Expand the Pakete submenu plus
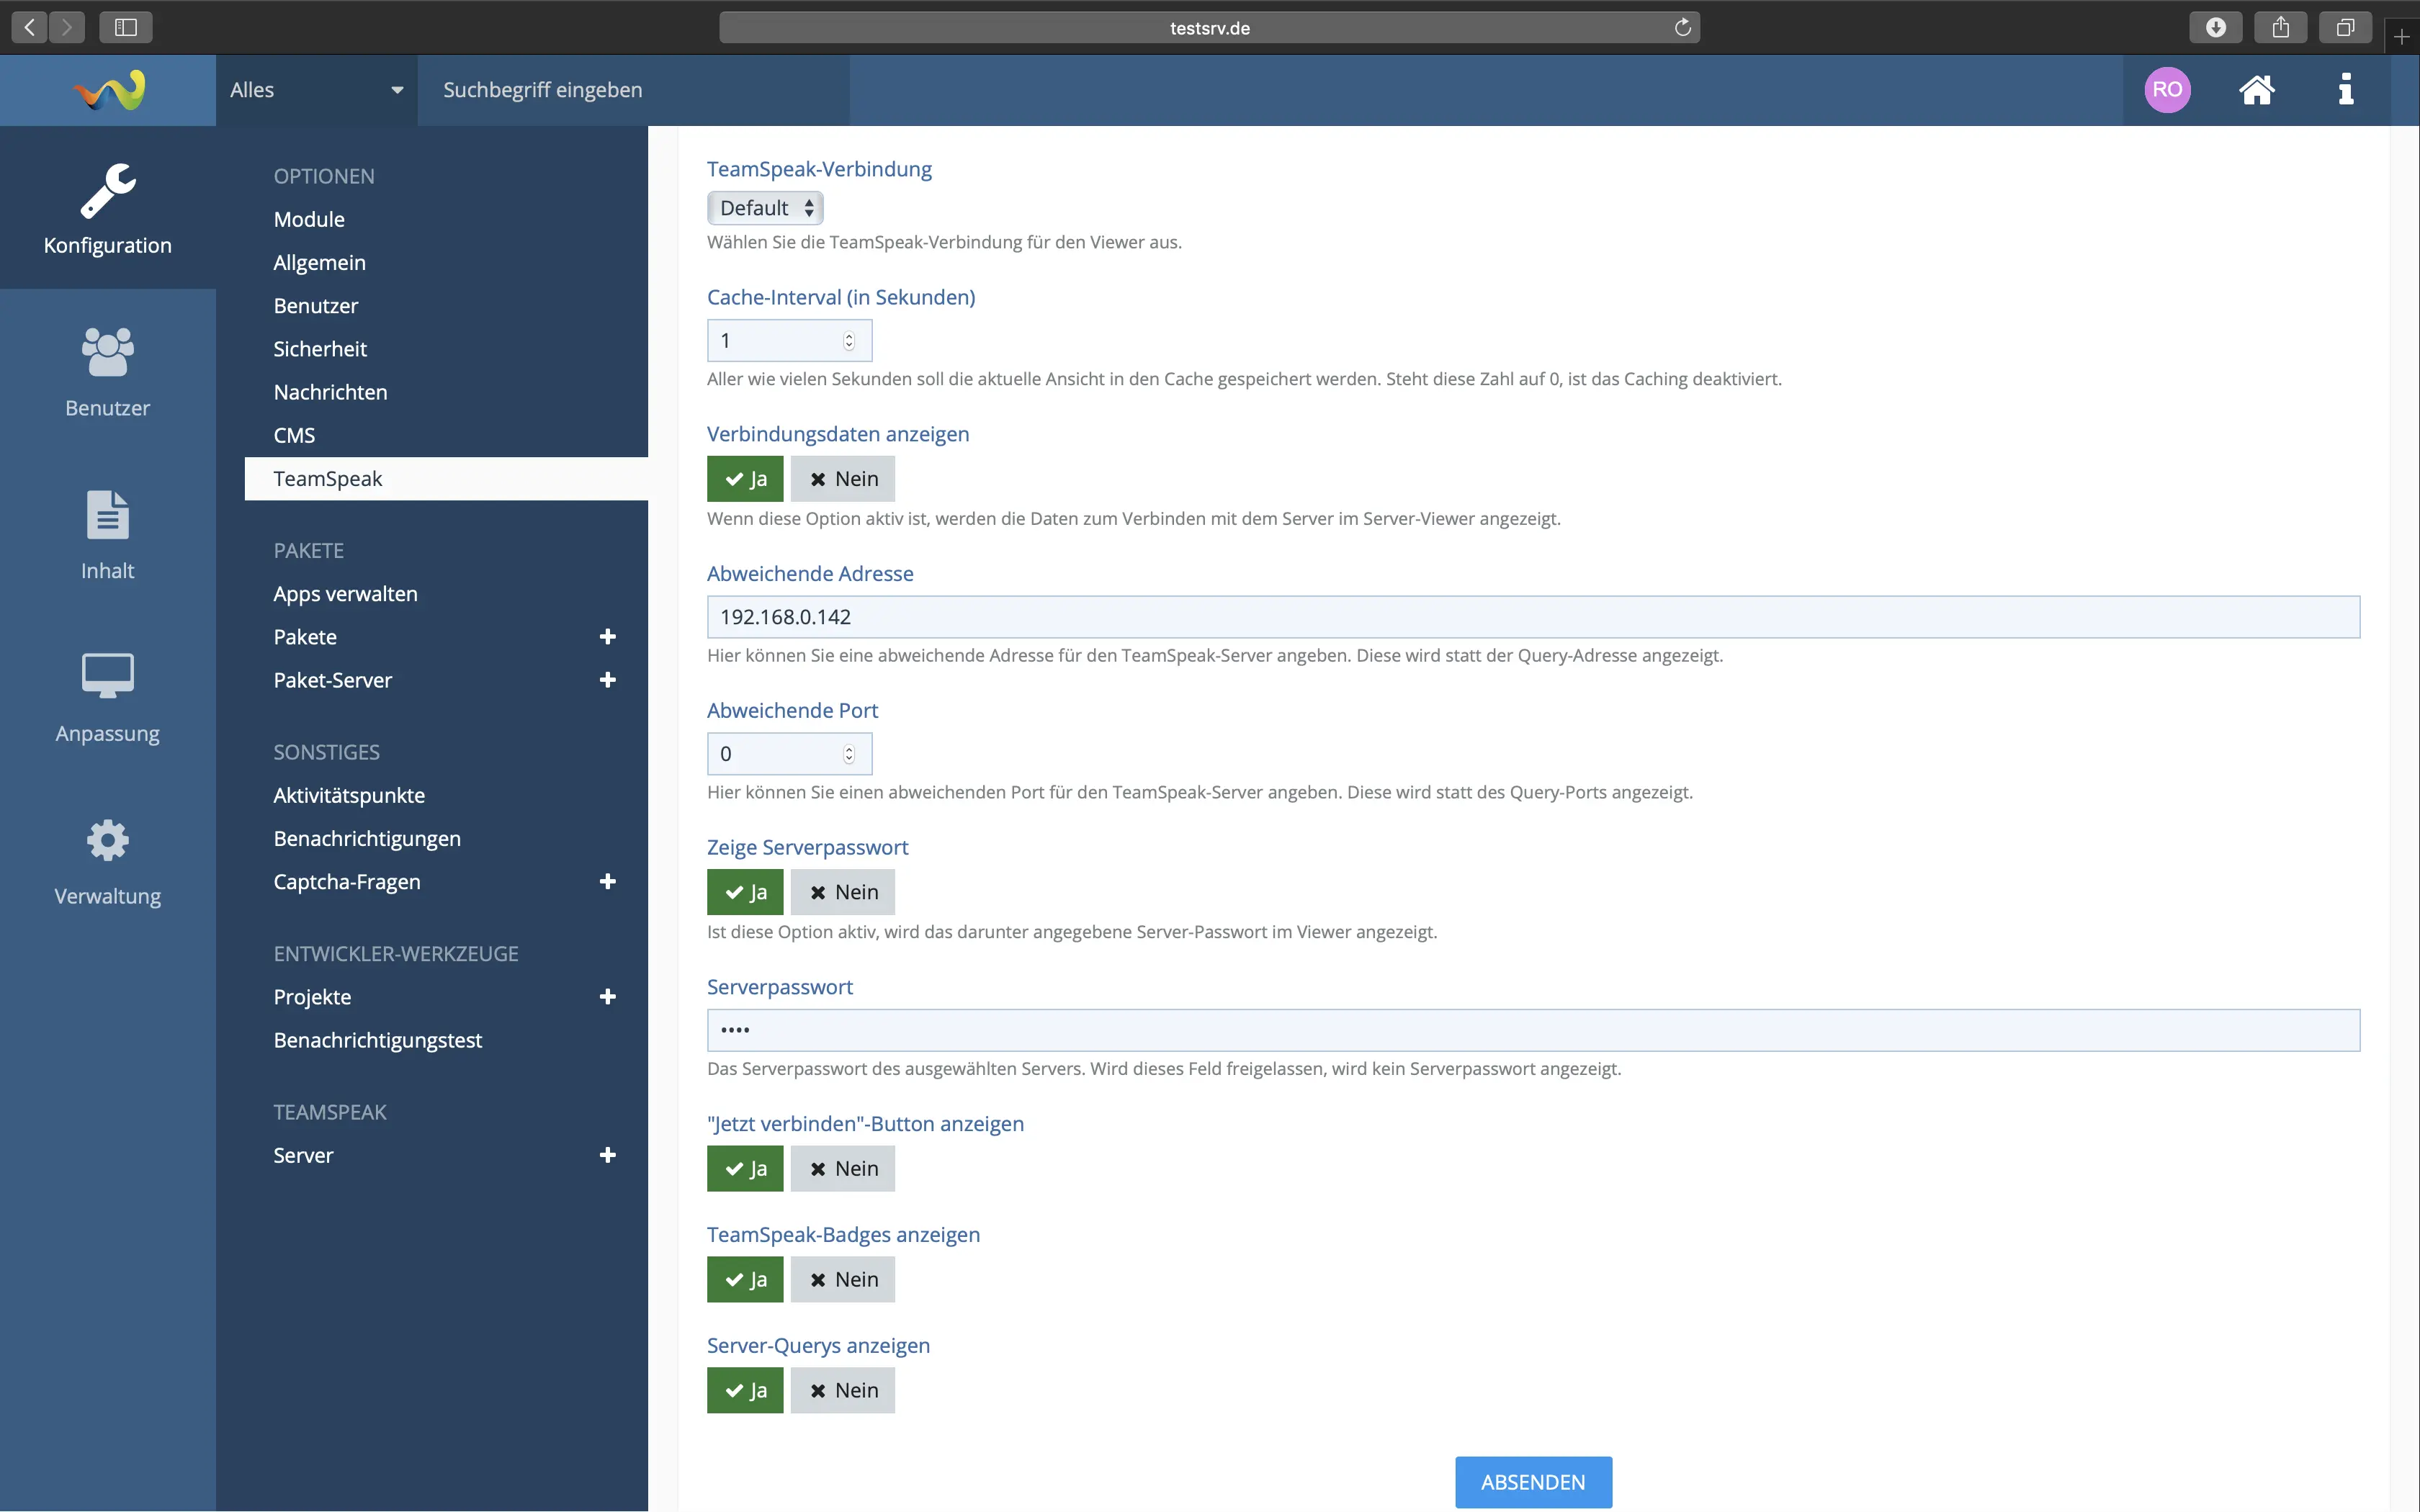Viewport: 2420px width, 1512px height. tap(607, 637)
